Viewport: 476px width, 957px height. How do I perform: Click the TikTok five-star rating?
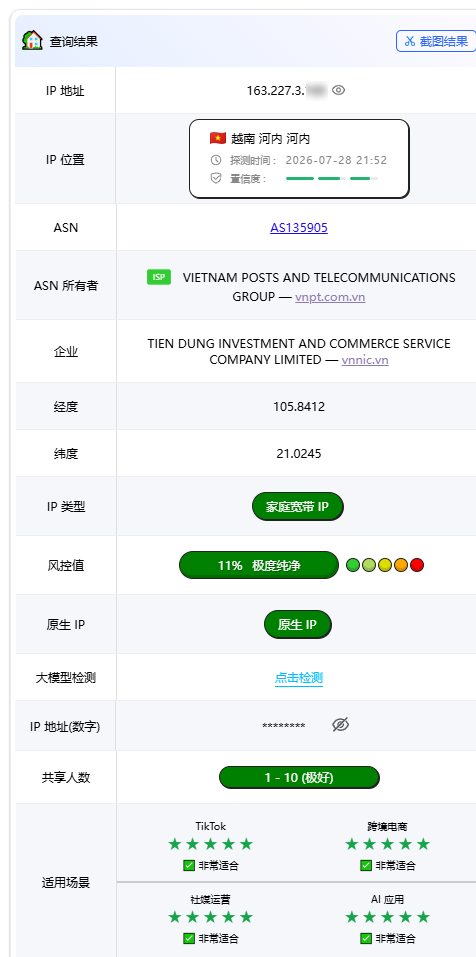click(x=211, y=844)
